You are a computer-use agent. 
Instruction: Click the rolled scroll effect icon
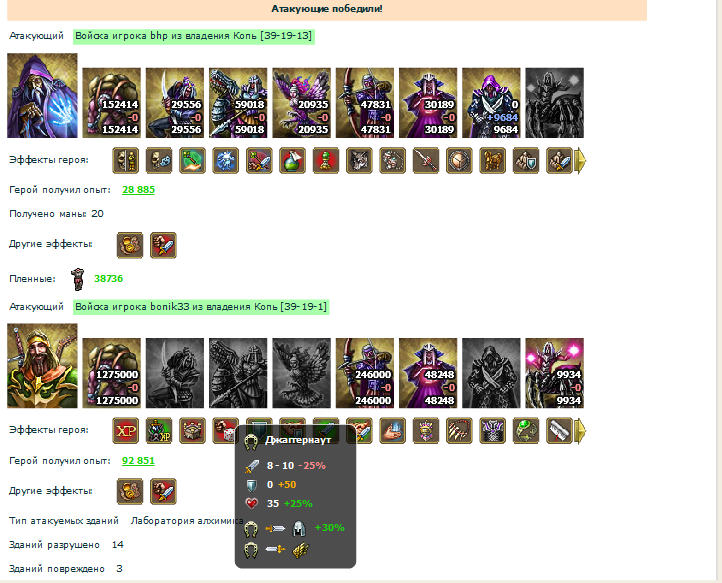click(x=559, y=431)
